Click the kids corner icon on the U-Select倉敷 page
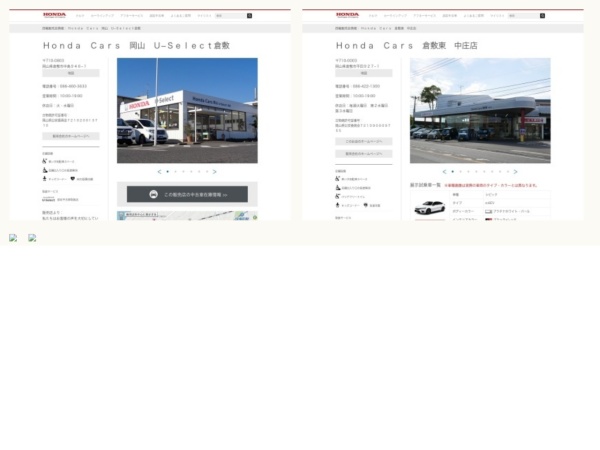 pyautogui.click(x=44, y=179)
